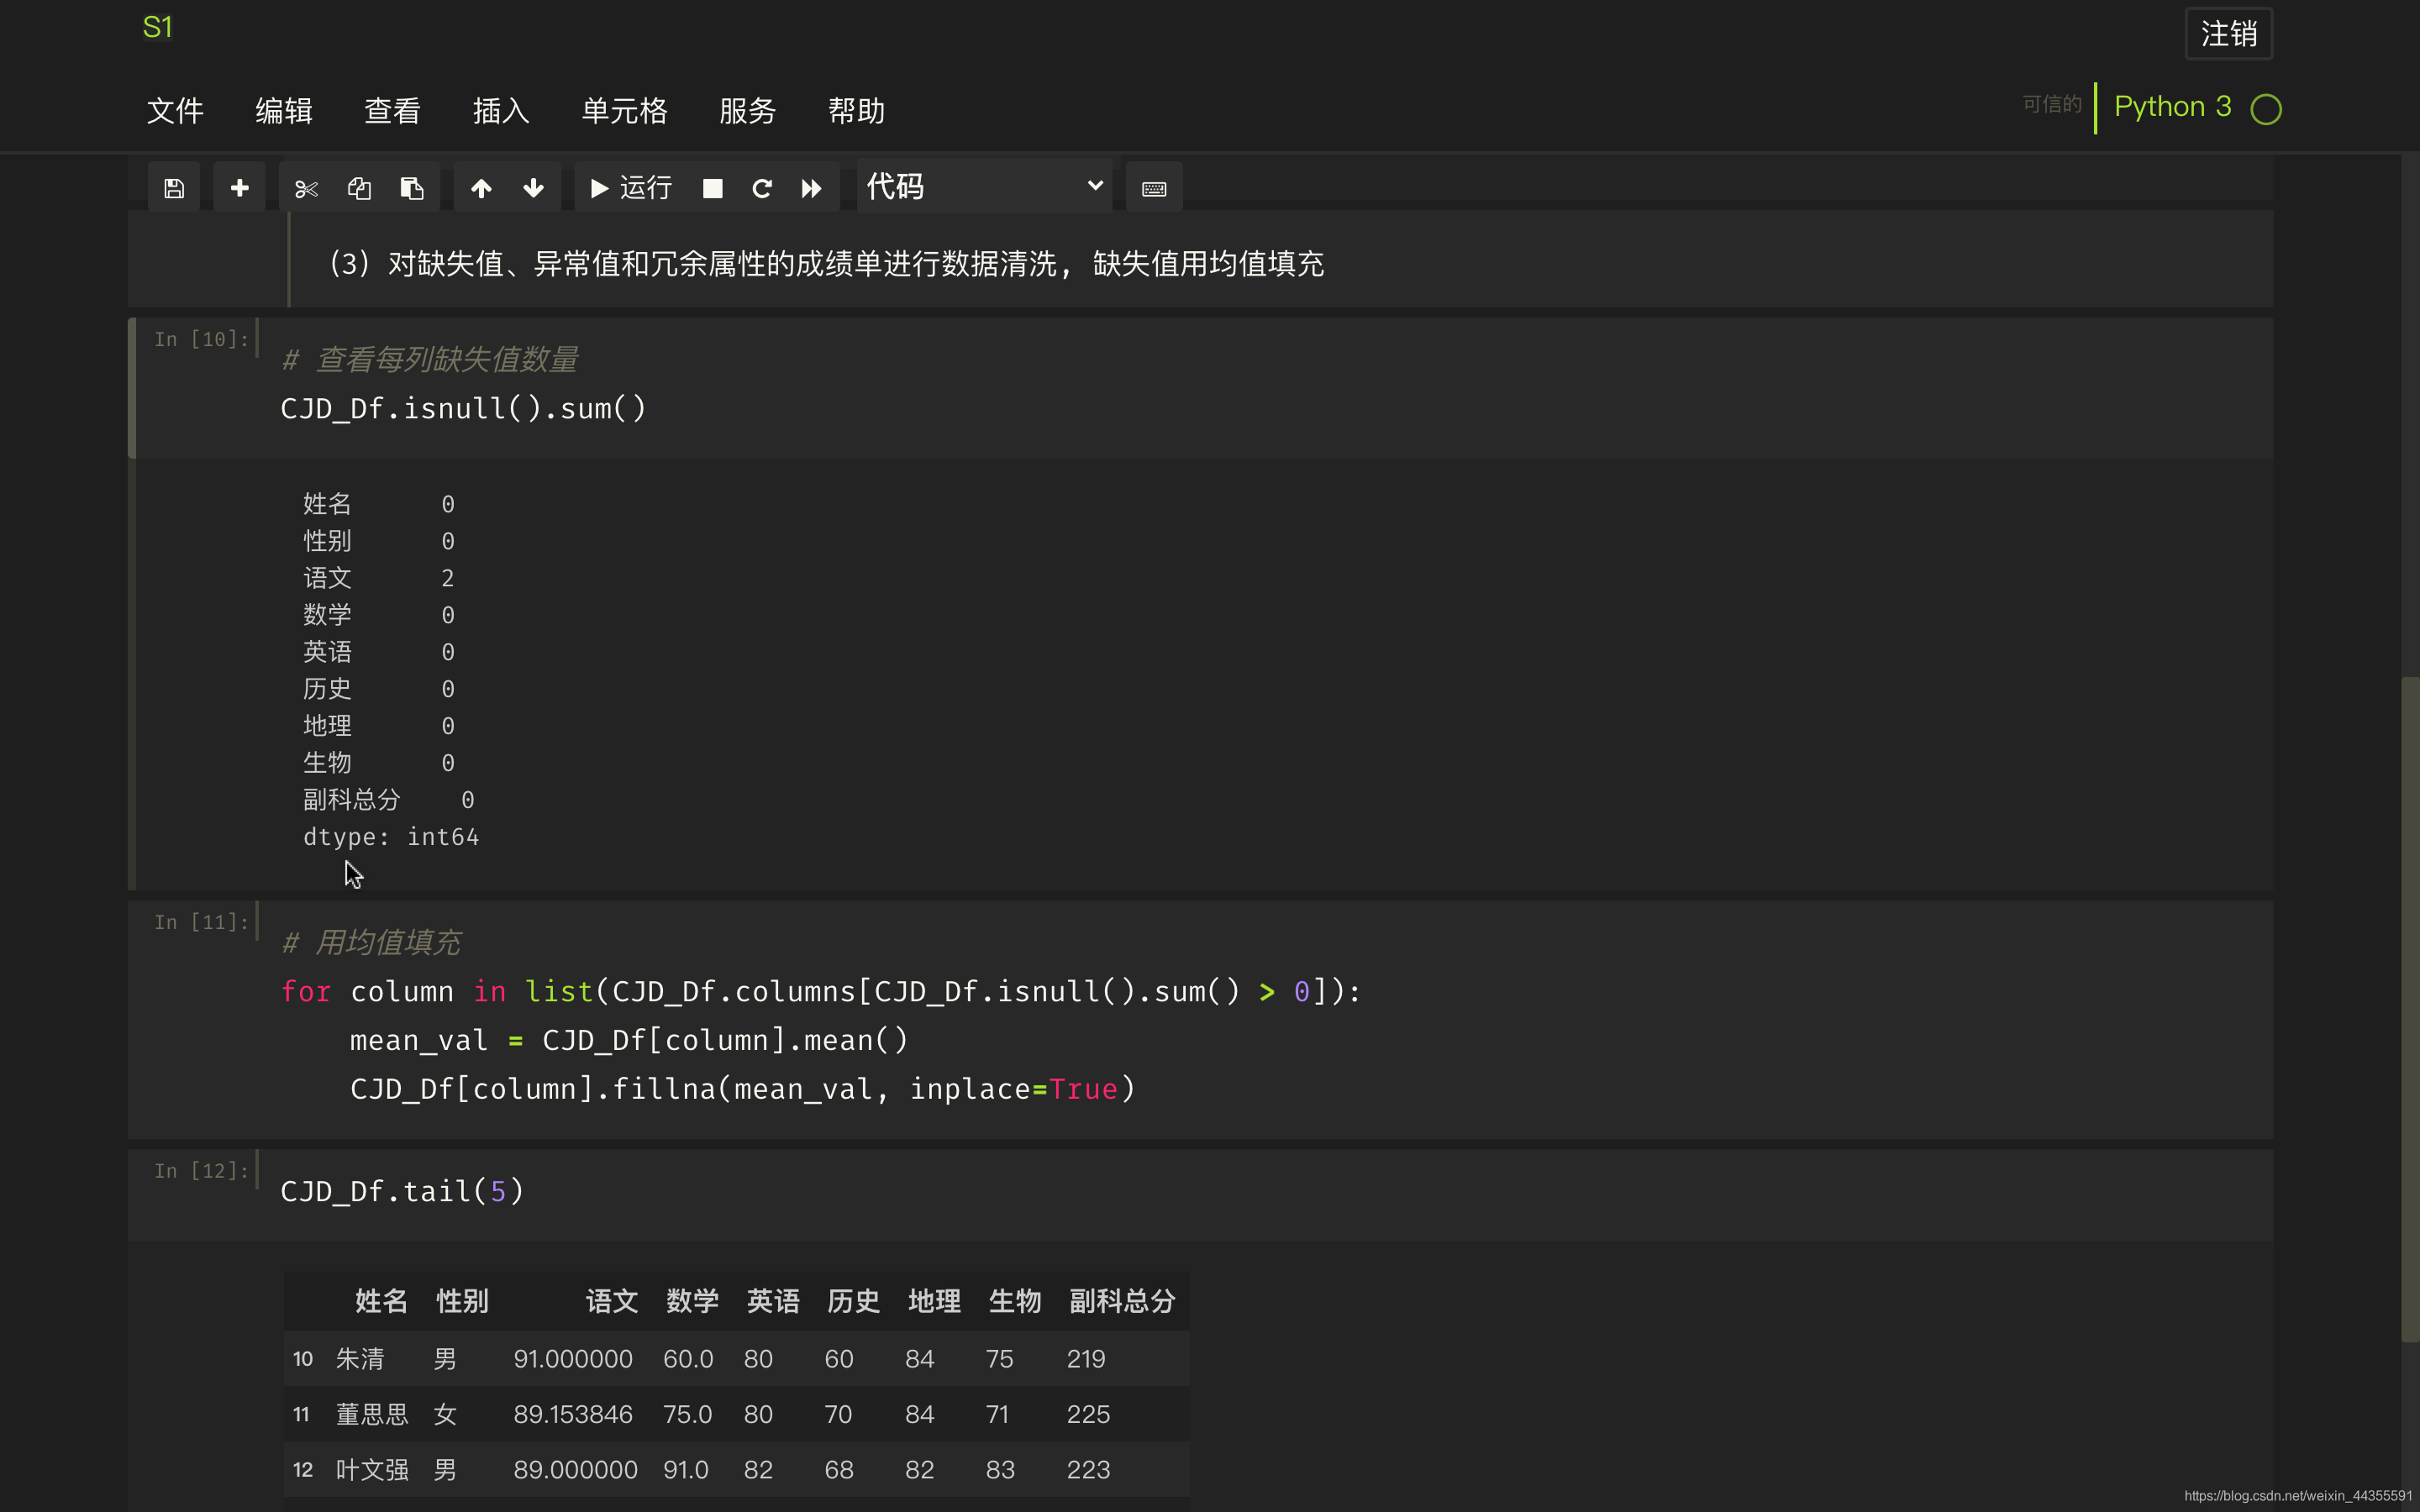This screenshot has width=2420, height=1512.
Task: Click the markdown heading about 数据清洗
Action: pos(825,264)
